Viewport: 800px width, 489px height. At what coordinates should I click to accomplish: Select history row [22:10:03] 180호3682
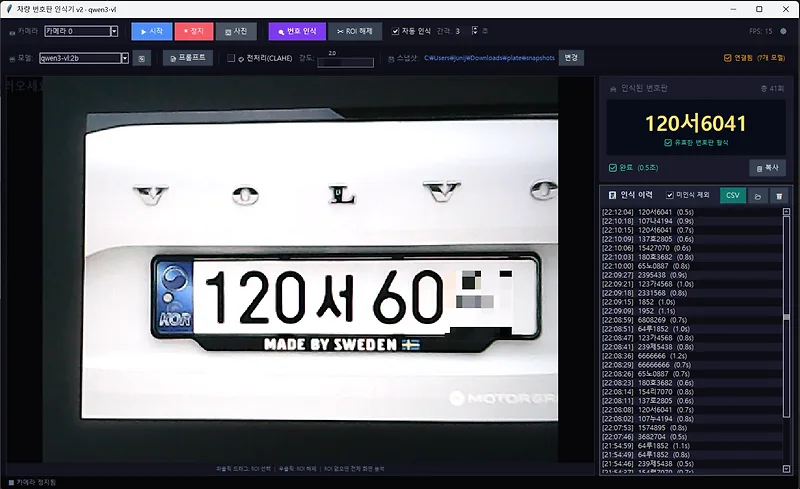(691, 257)
